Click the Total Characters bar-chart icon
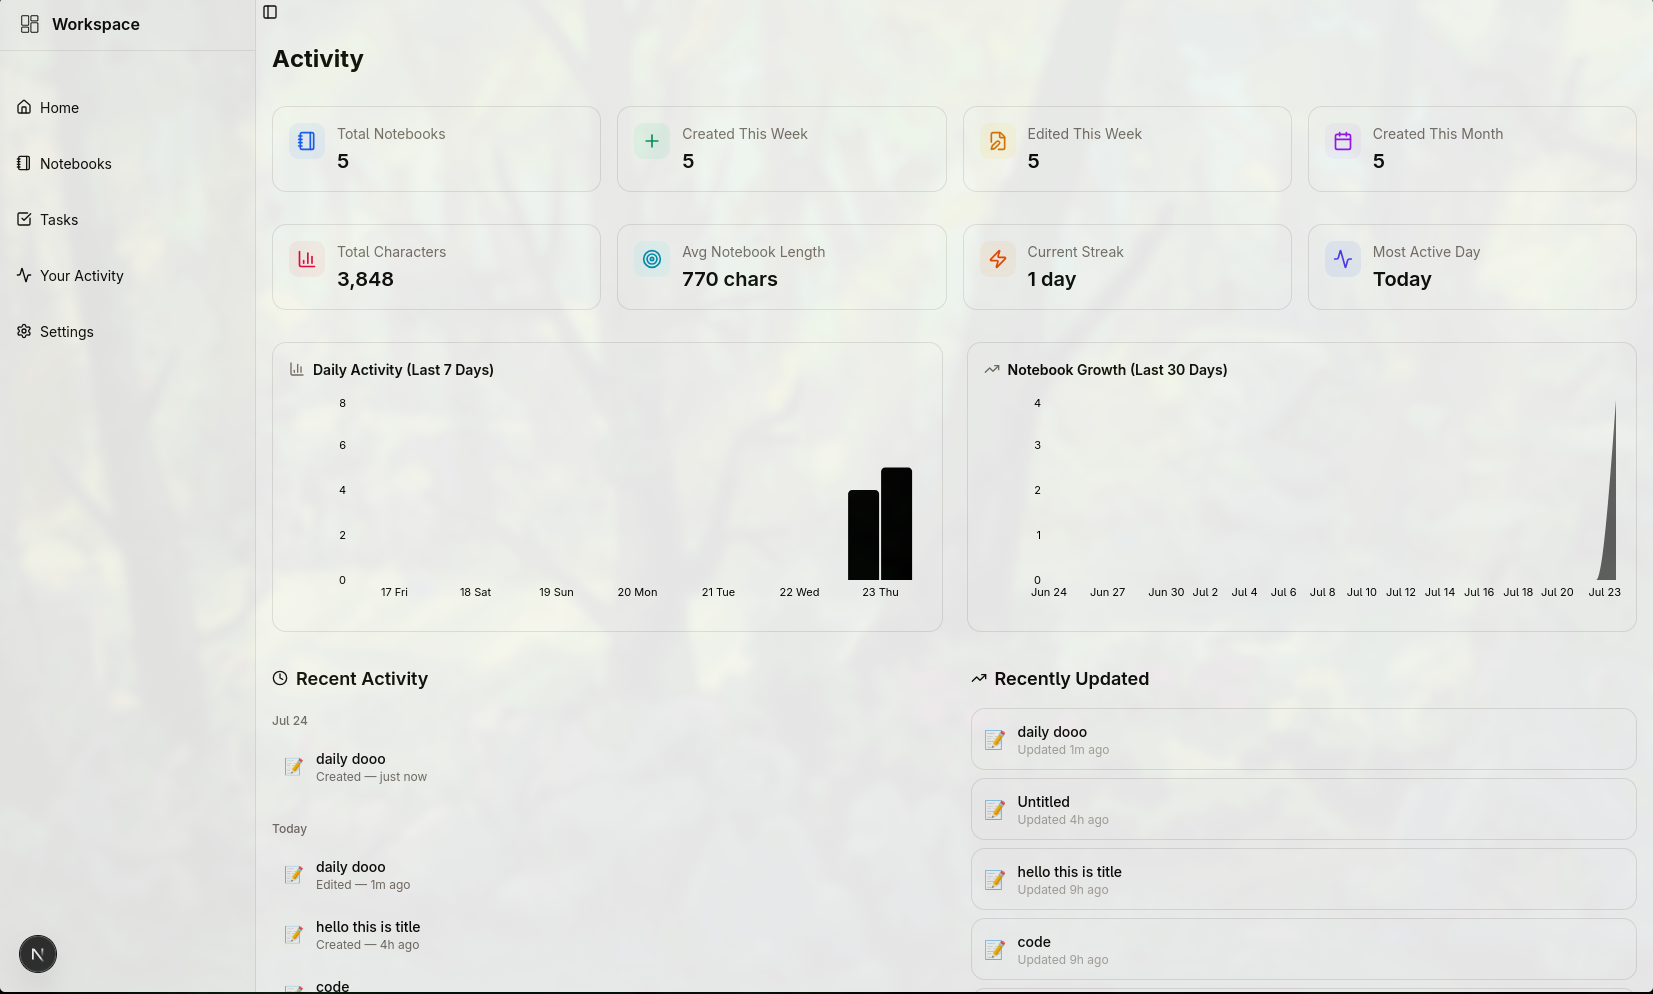The image size is (1653, 994). (x=307, y=259)
